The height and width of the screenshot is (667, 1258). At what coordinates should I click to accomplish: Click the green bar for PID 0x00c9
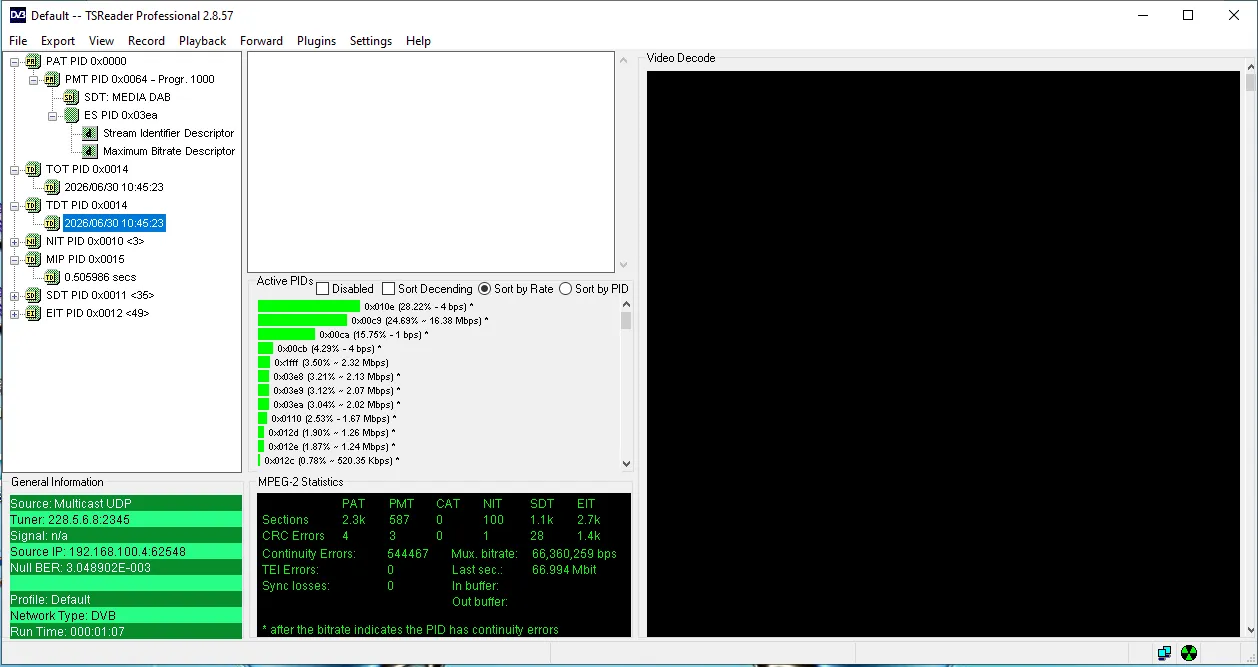[x=302, y=320]
